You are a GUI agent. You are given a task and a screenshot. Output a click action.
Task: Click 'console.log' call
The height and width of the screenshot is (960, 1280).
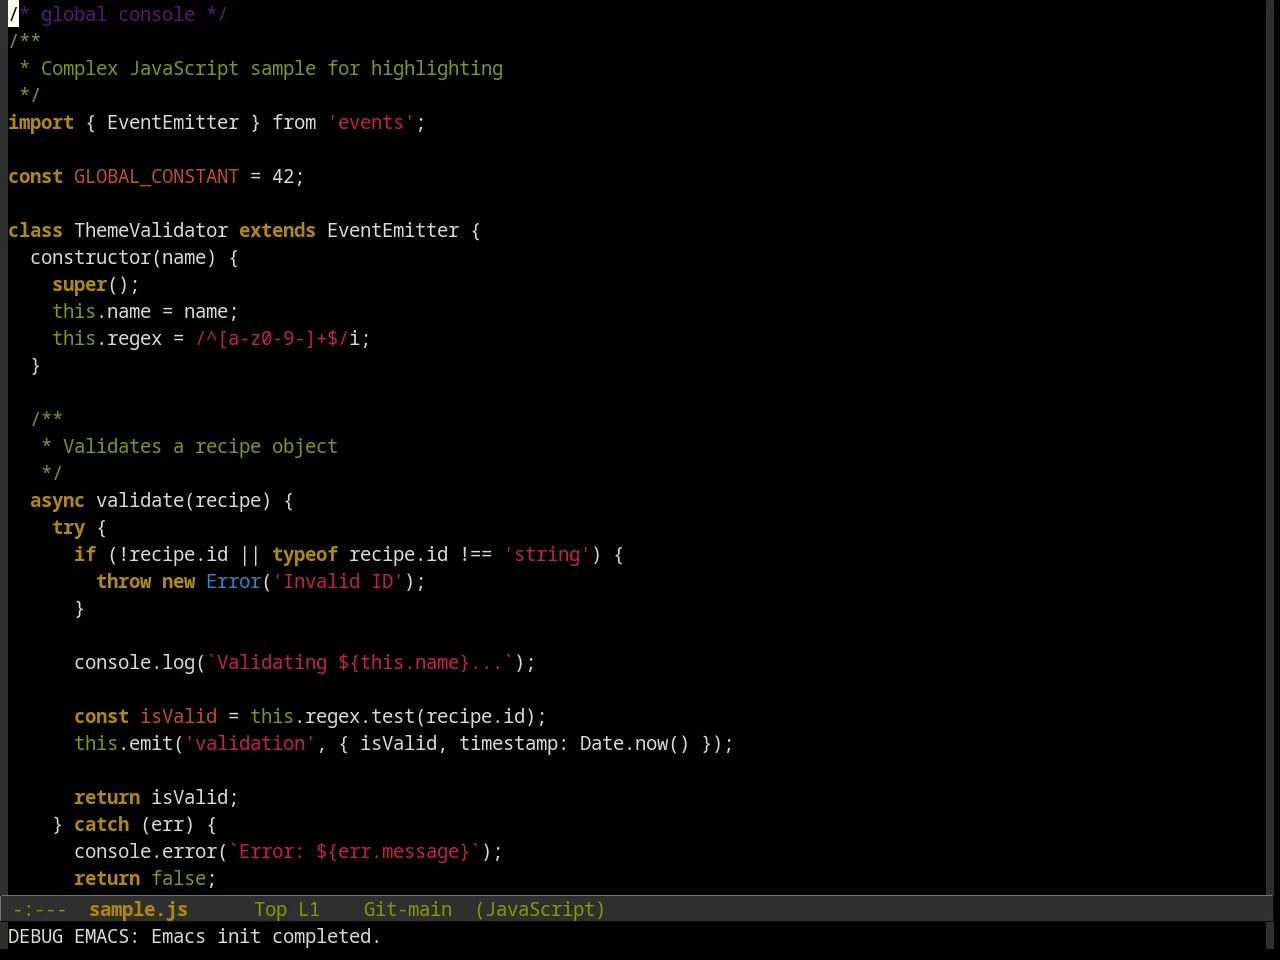click(x=134, y=662)
